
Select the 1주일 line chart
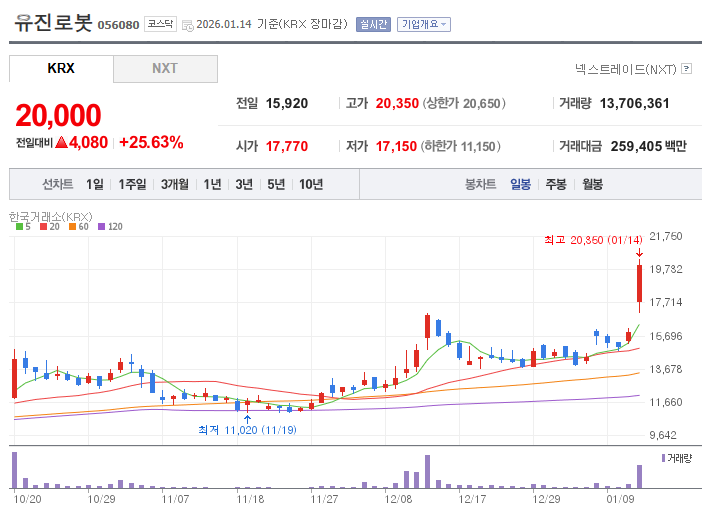click(x=132, y=184)
